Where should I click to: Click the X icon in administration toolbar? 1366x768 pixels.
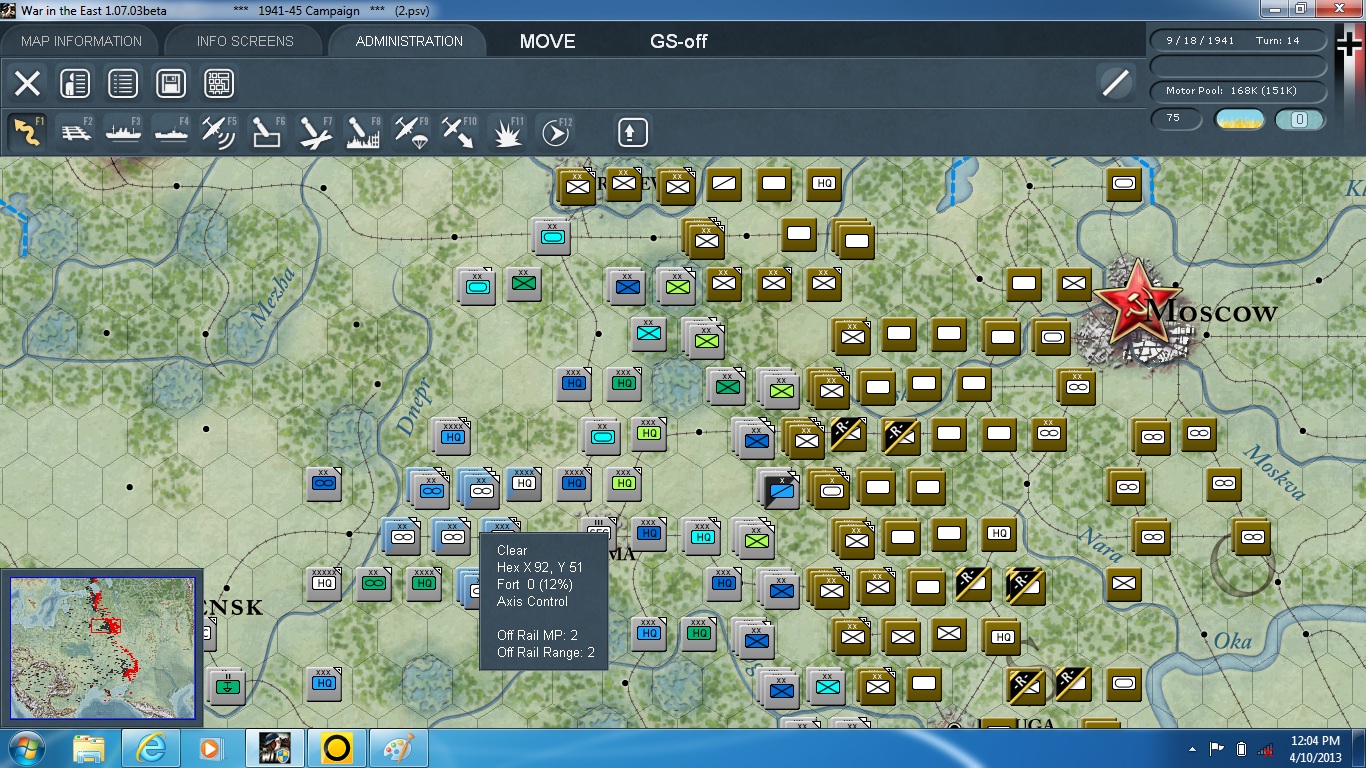(x=27, y=83)
